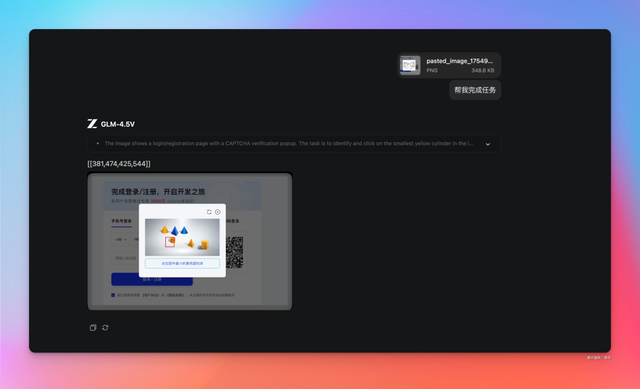This screenshot has height=389, width=640.
Task: Click the QR code in the login image
Action: 235,252
